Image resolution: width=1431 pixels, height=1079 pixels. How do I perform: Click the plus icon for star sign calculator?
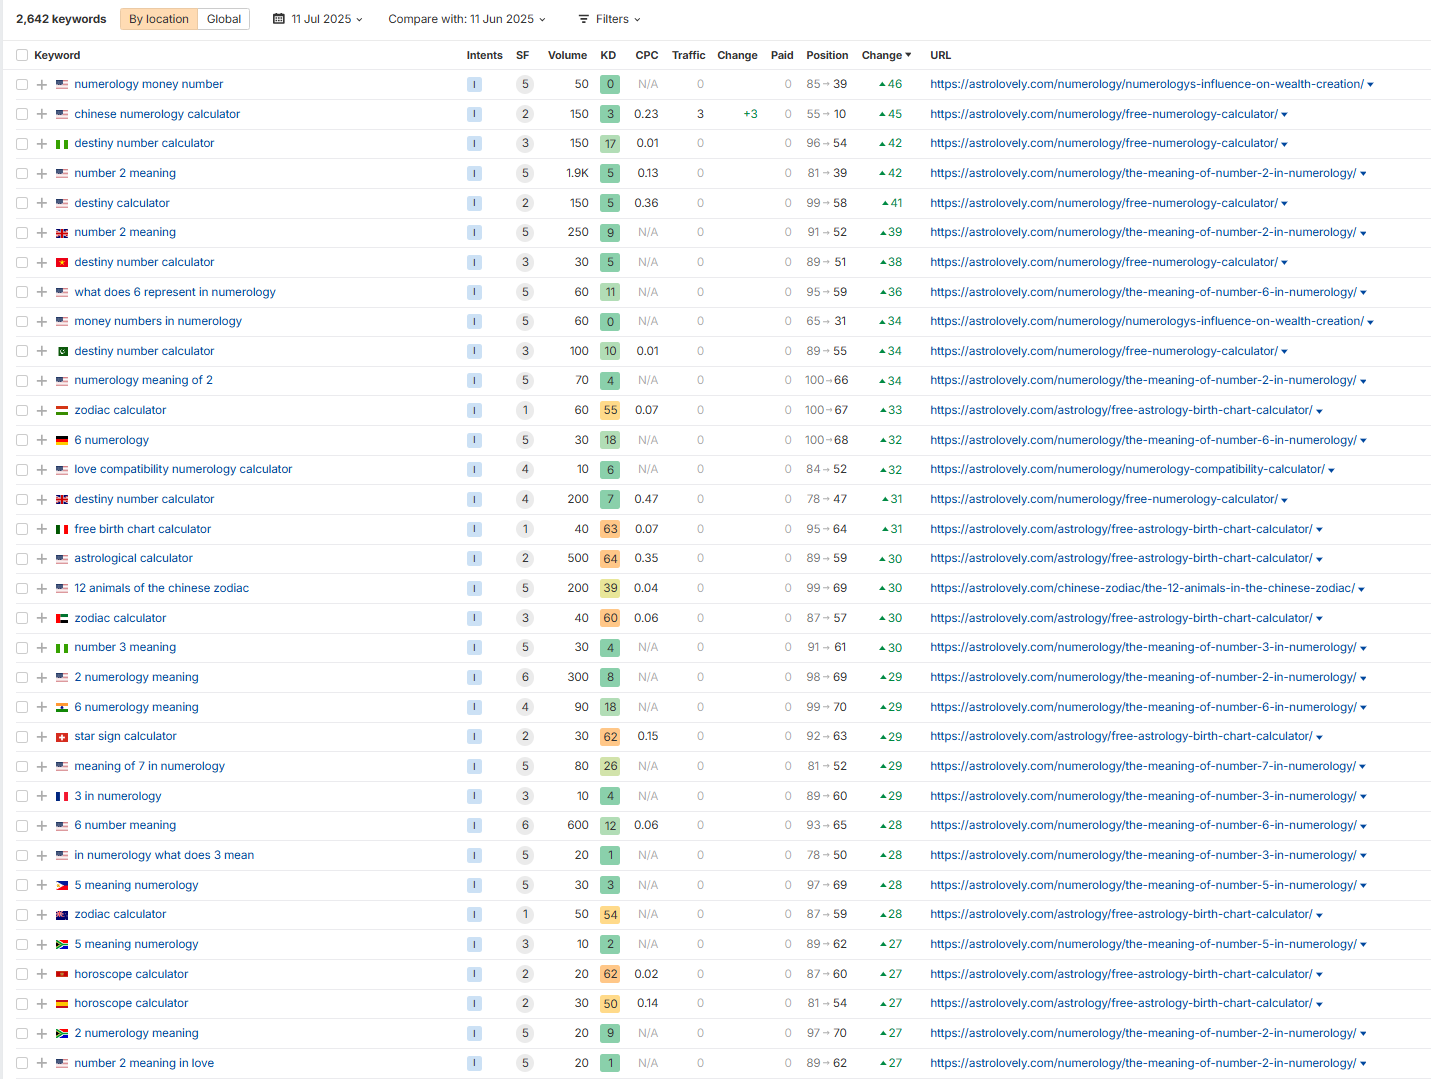(42, 737)
